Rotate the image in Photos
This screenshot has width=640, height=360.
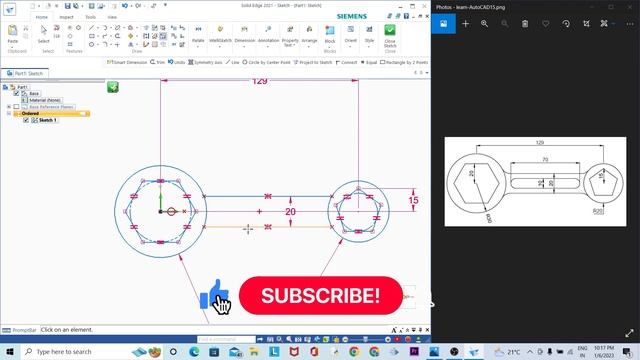566,24
